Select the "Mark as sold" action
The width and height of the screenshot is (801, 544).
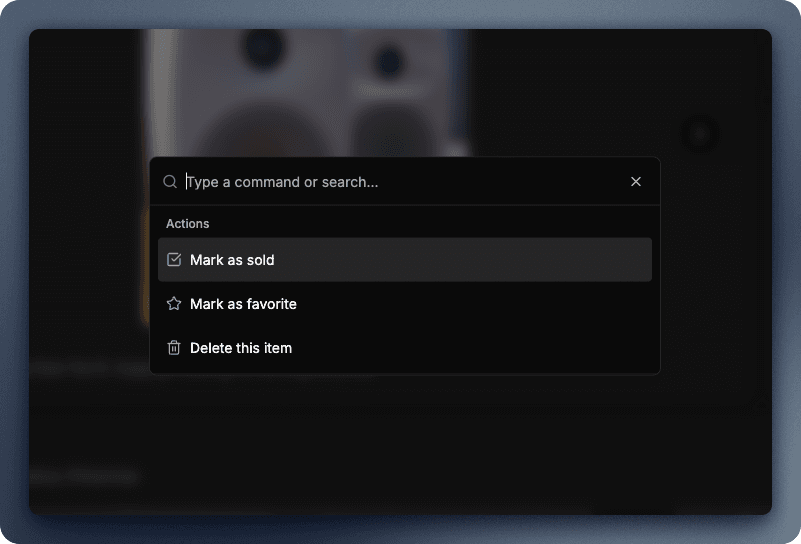[x=404, y=260]
